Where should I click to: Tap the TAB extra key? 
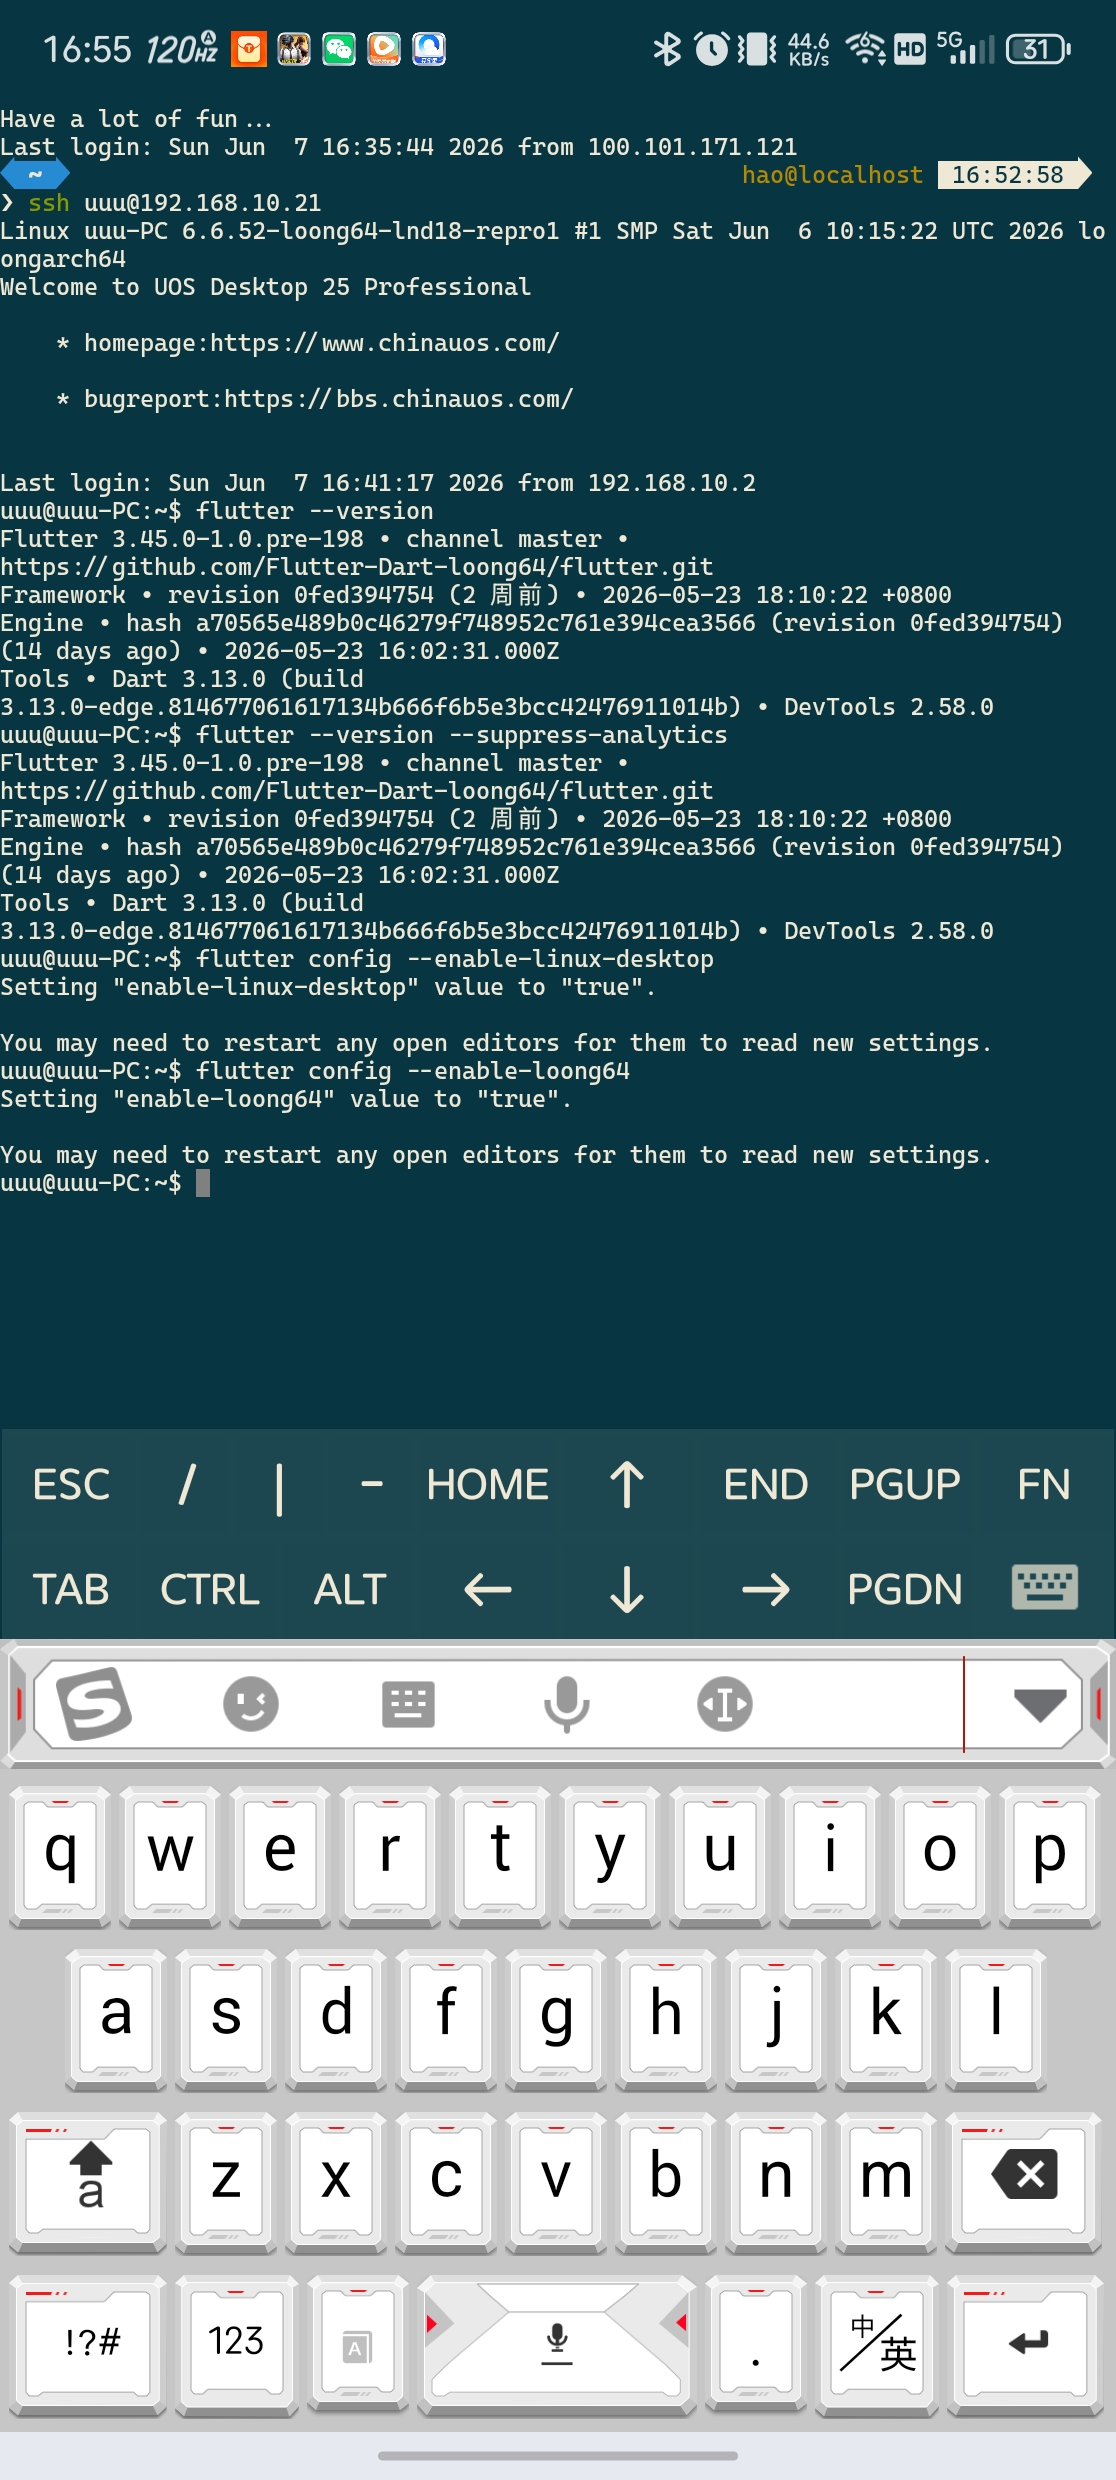(x=71, y=1589)
